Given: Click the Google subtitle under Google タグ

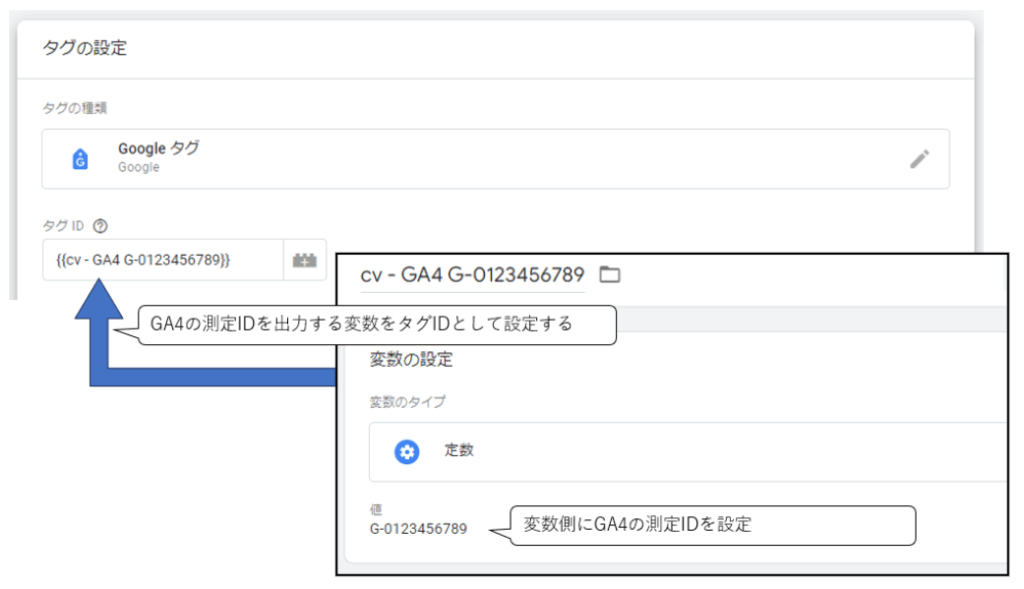Looking at the screenshot, I should click(x=138, y=167).
